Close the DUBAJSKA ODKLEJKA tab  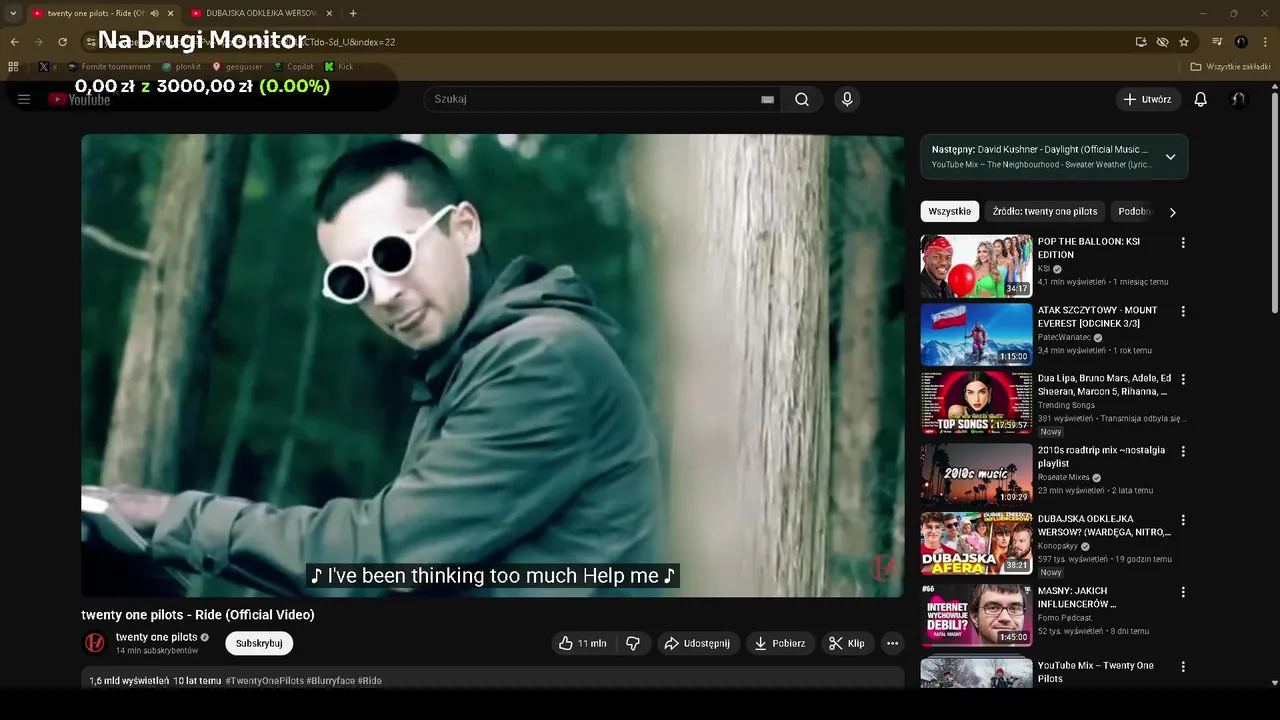click(x=329, y=13)
